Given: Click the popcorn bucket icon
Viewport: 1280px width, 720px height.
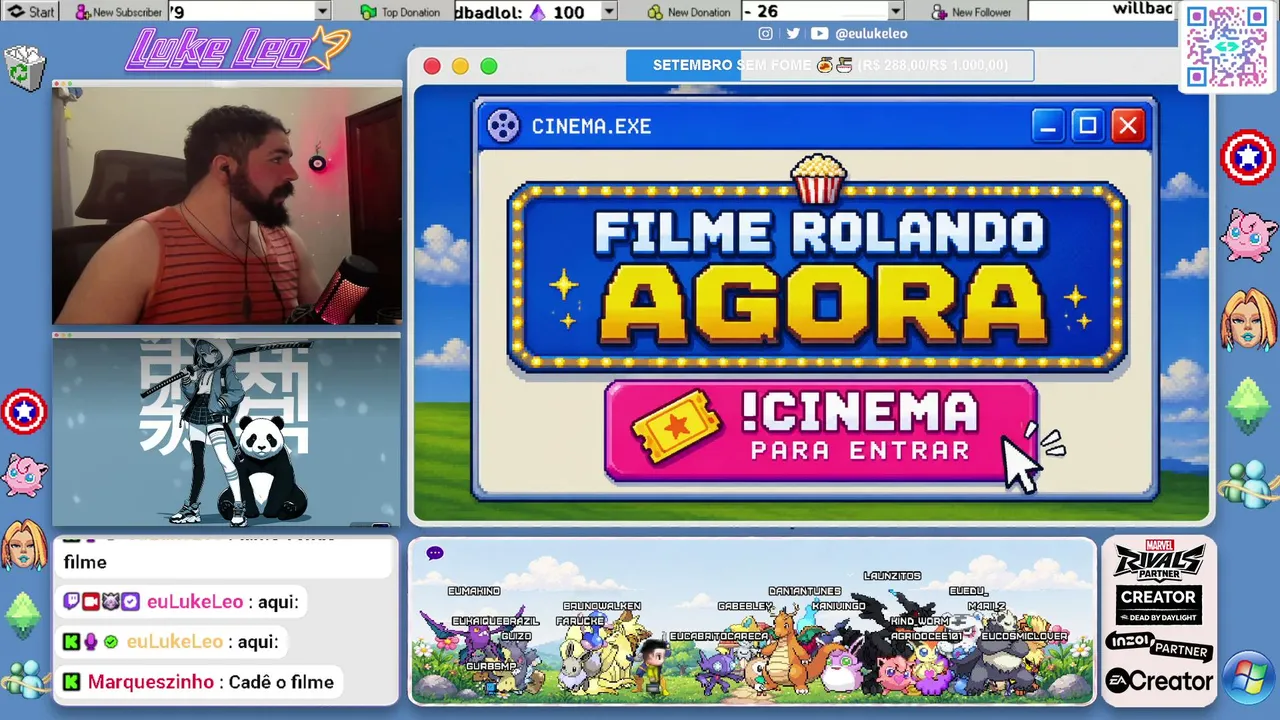Looking at the screenshot, I should click(x=818, y=178).
